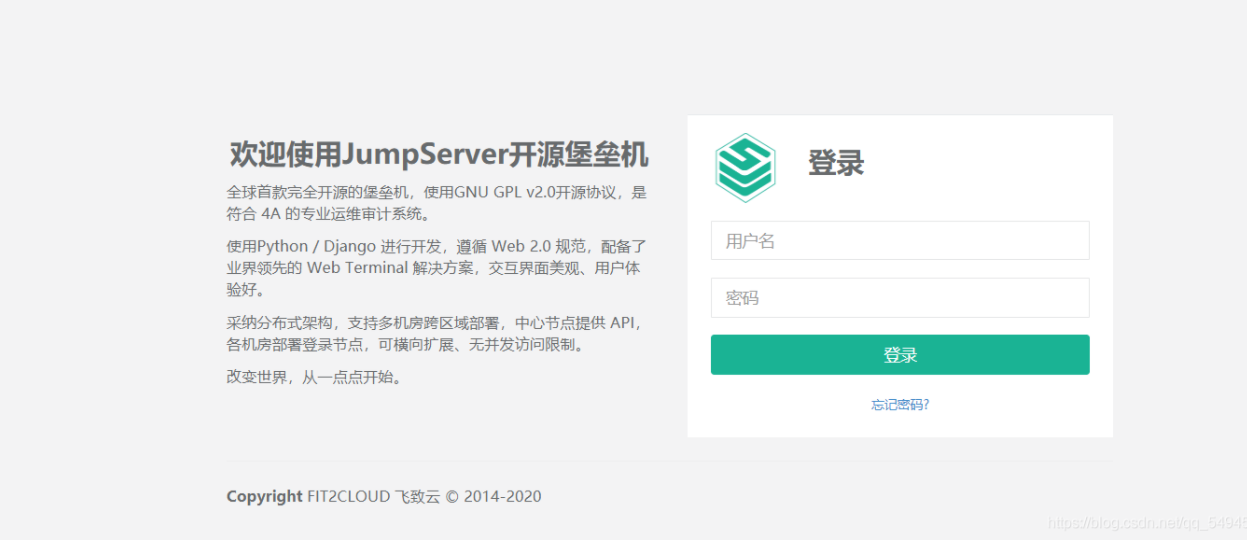This screenshot has height=545, width=1247.
Task: Focus the 密码 password field
Action: 900,298
